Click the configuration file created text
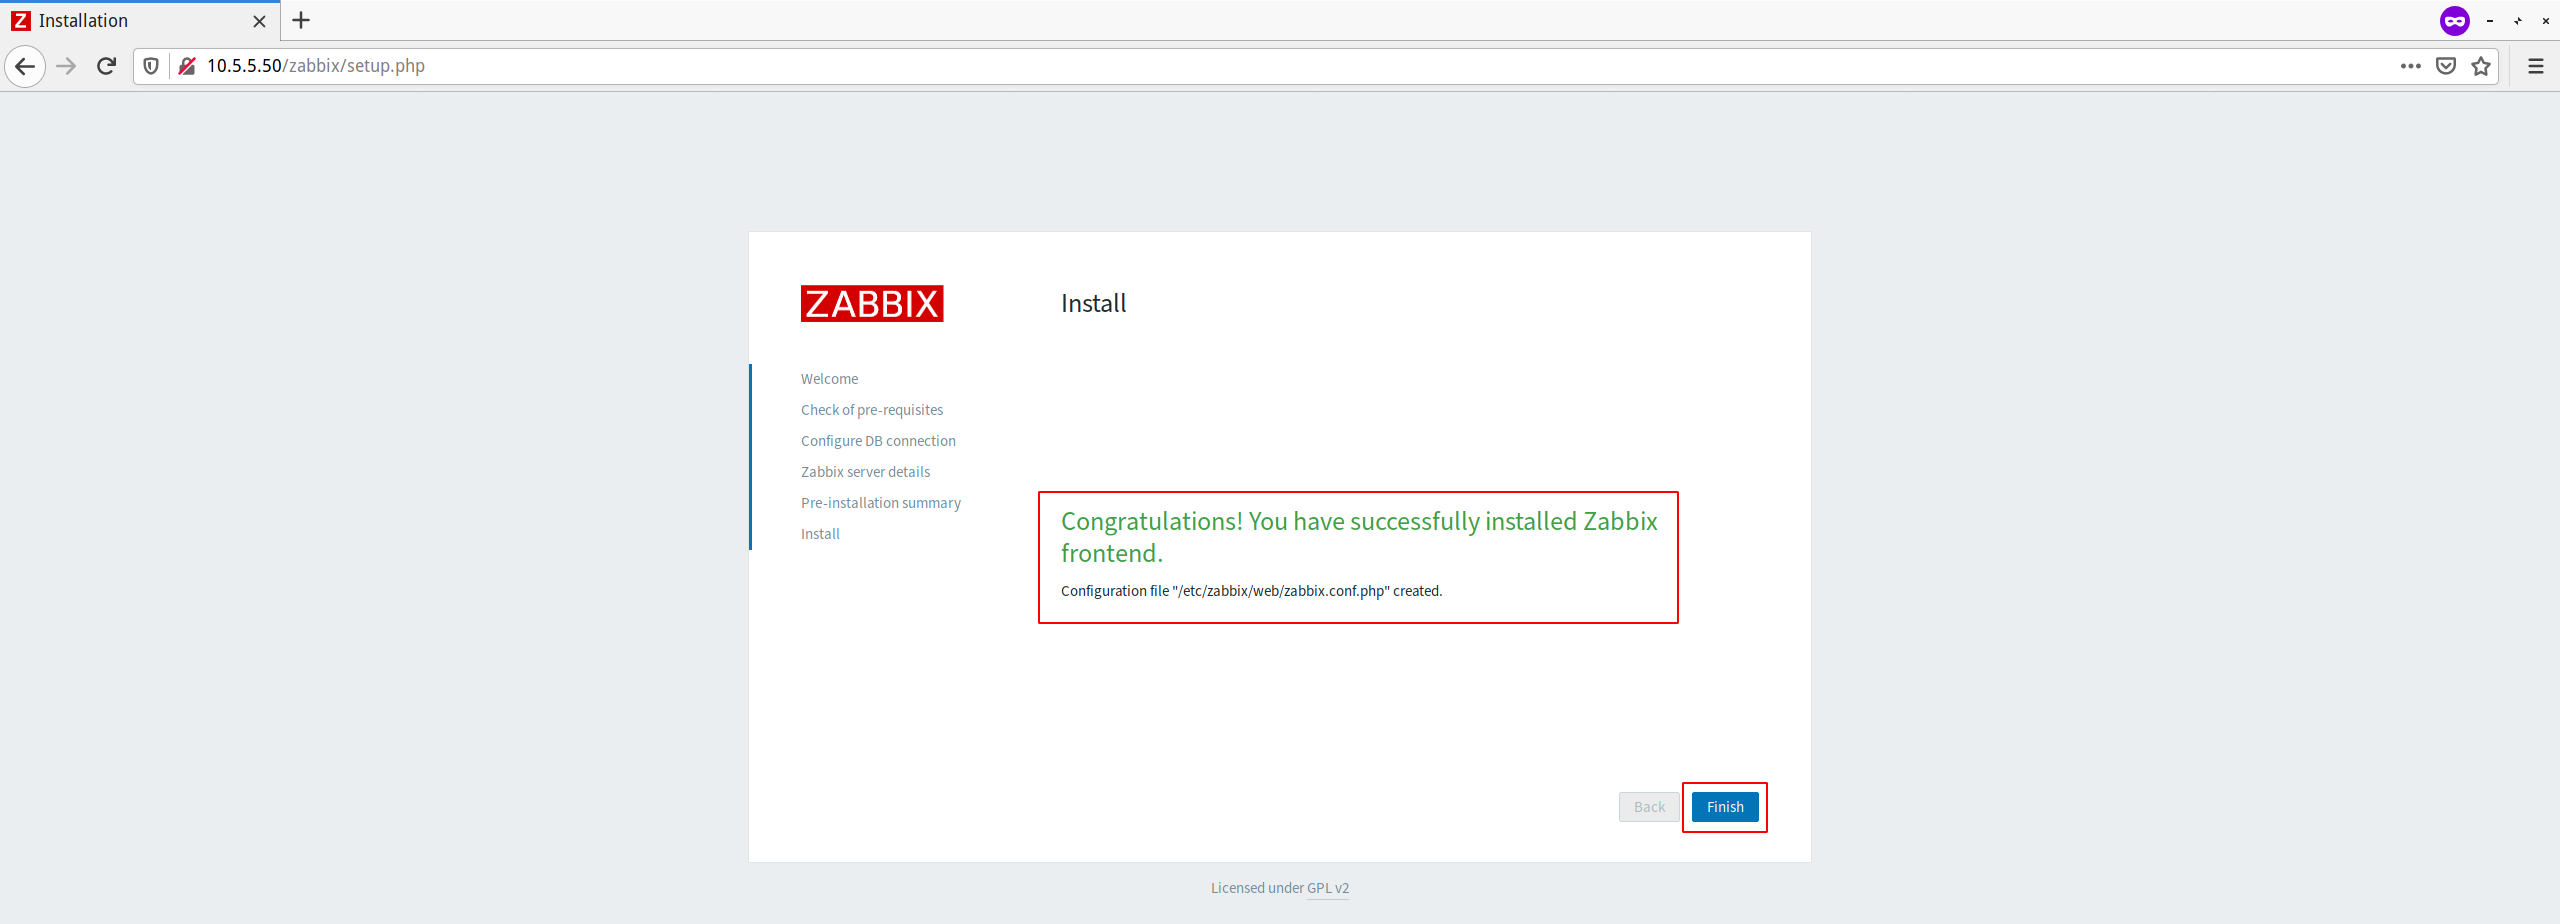Viewport: 2560px width, 924px height. (x=1251, y=591)
